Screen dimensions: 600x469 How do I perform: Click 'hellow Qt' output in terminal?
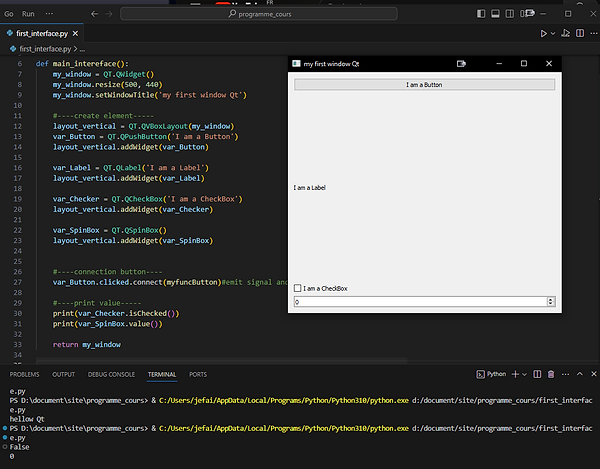pyautogui.click(x=27, y=419)
